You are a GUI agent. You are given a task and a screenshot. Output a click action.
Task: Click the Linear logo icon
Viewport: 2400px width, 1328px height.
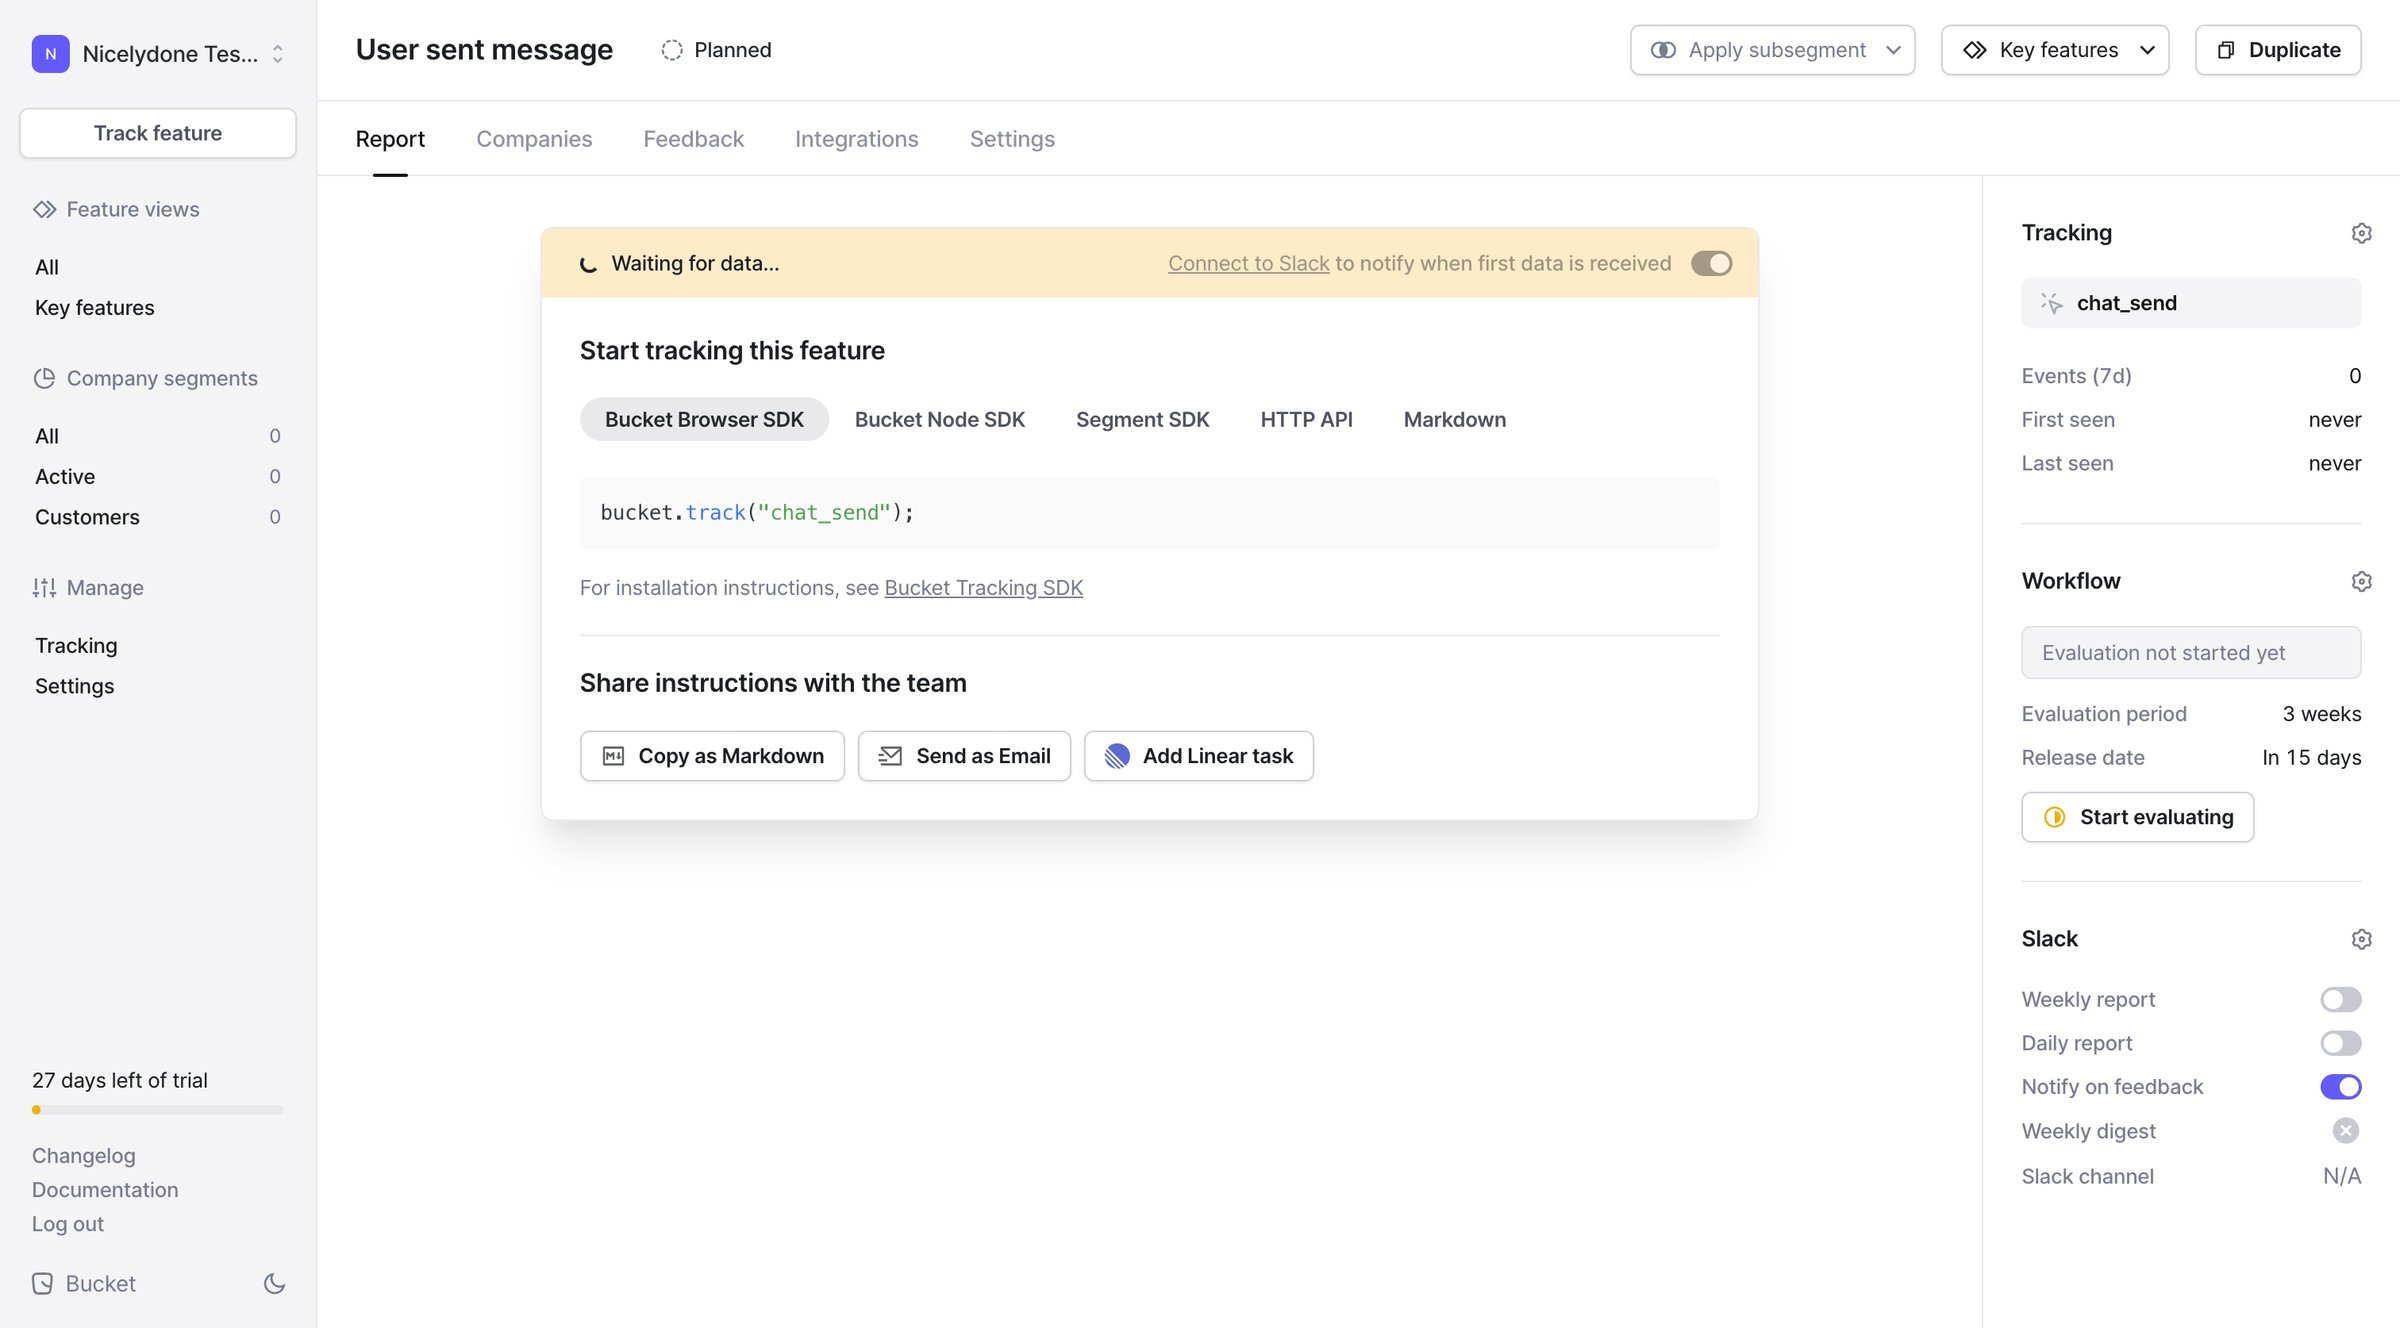point(1117,756)
